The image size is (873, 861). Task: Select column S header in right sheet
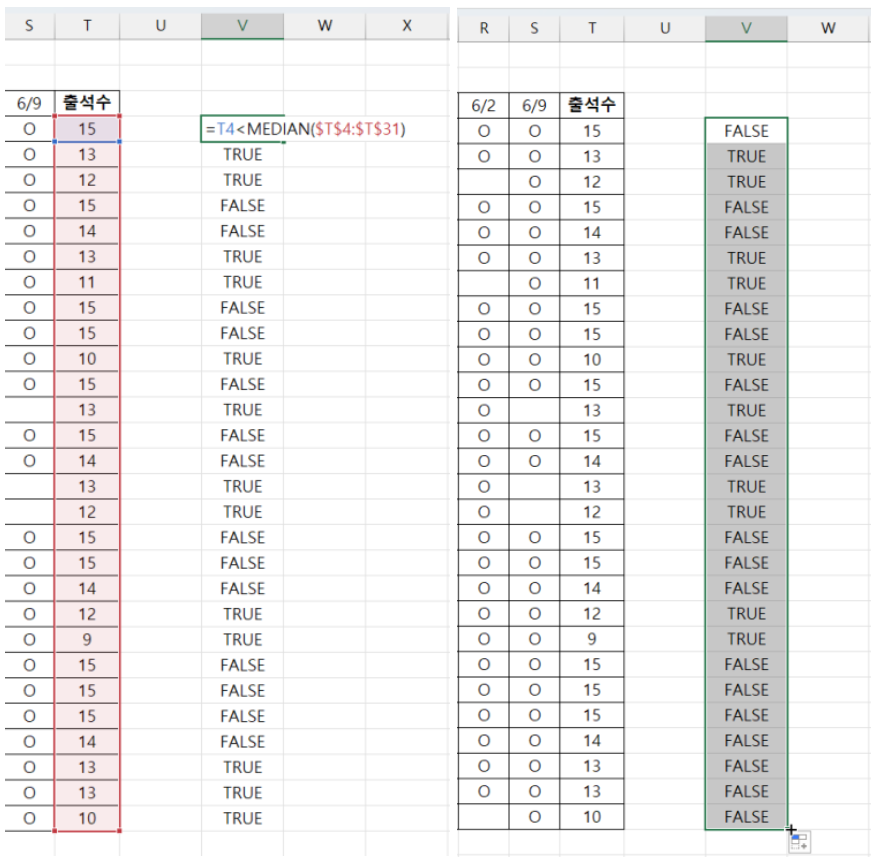point(534,28)
